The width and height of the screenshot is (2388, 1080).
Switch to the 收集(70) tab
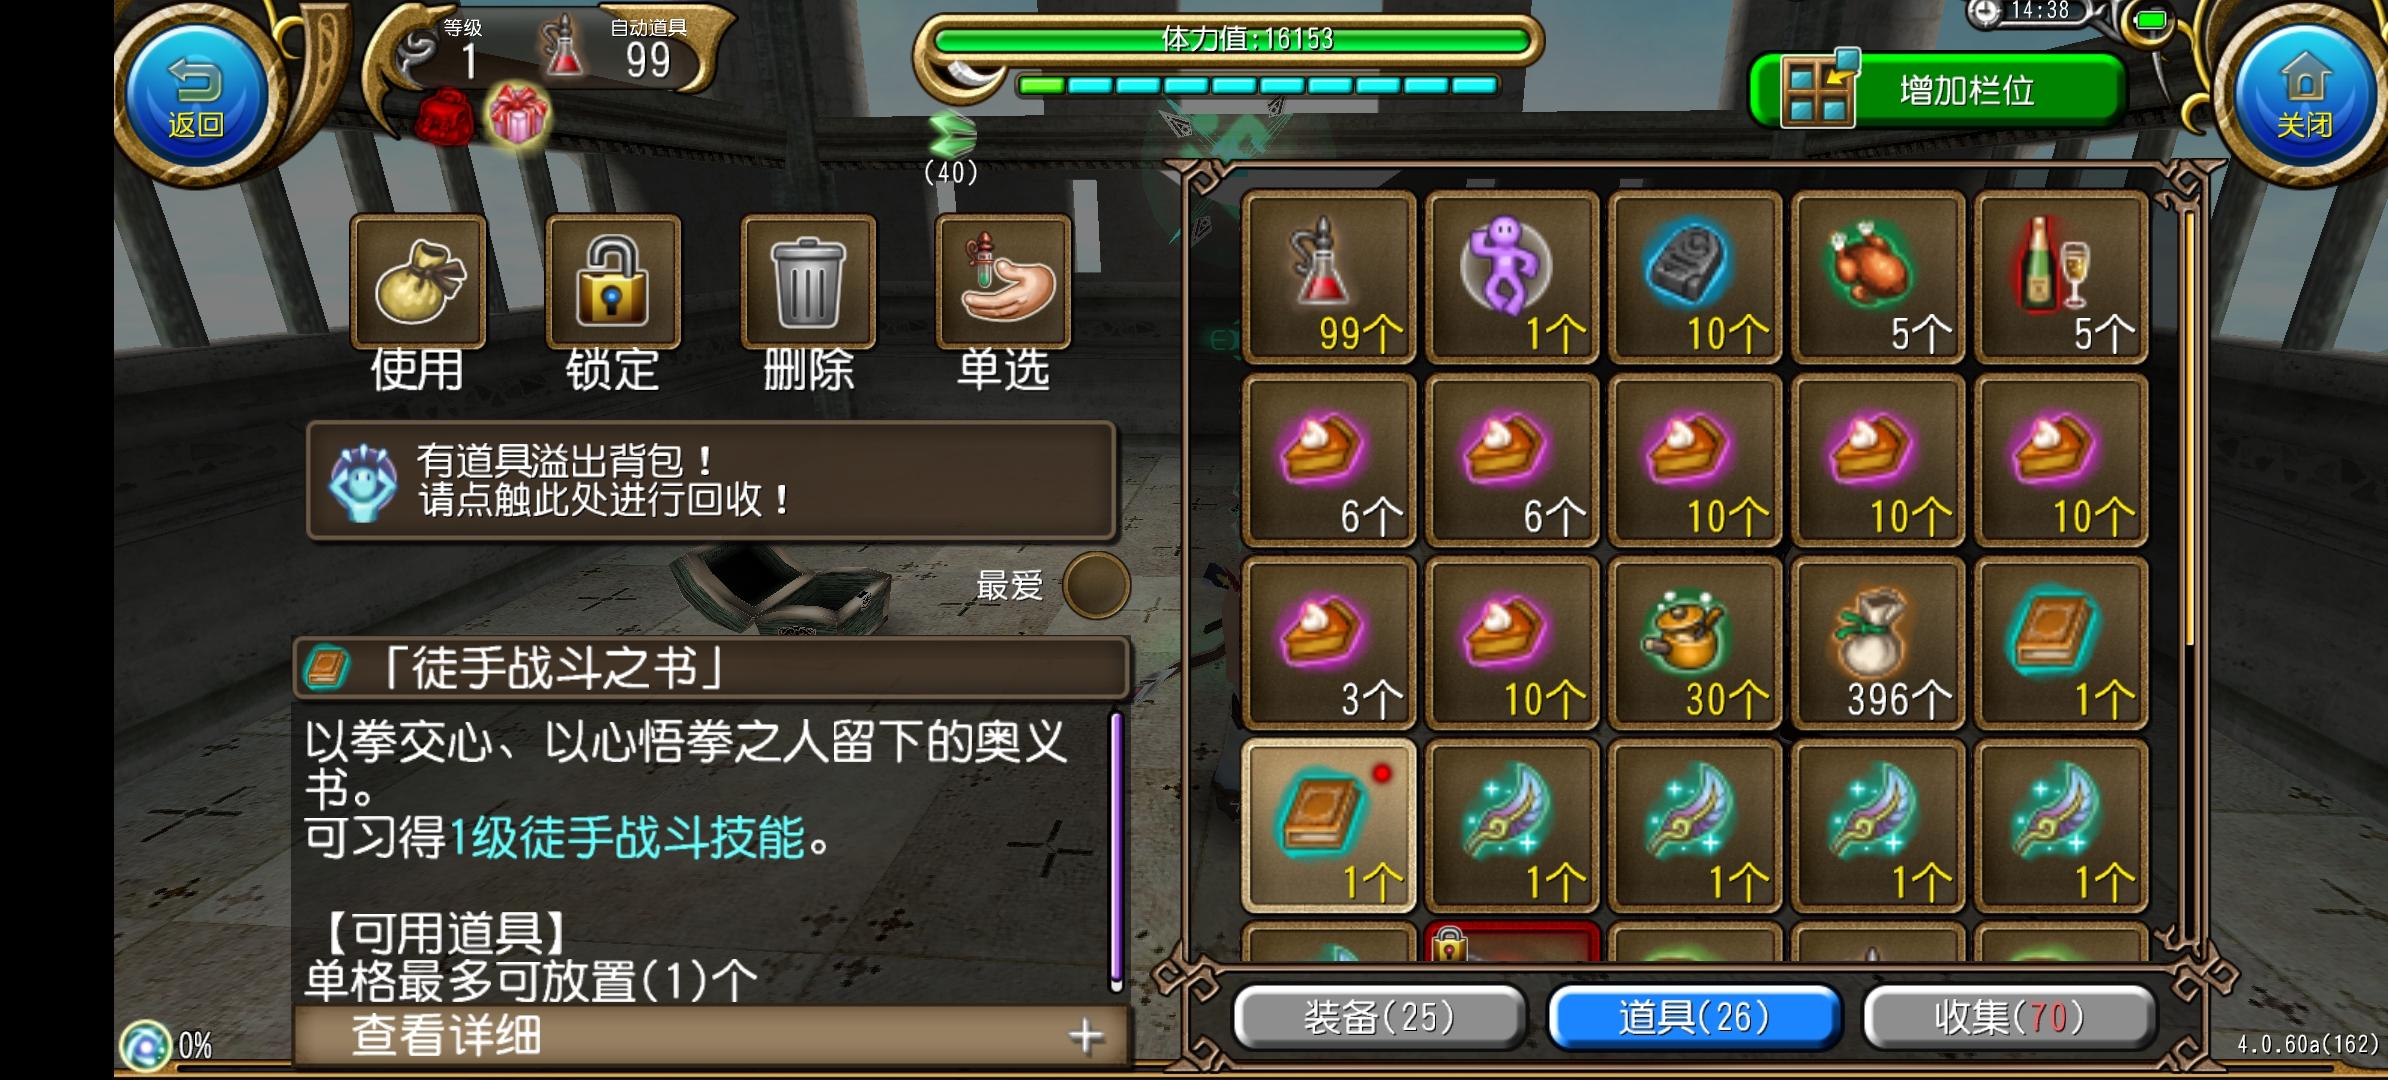2009,1017
